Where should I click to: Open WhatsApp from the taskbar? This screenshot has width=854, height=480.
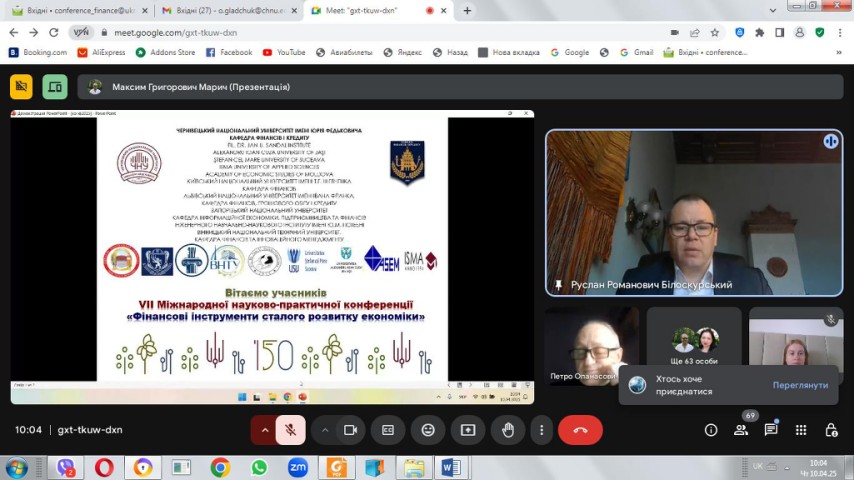tap(259, 467)
